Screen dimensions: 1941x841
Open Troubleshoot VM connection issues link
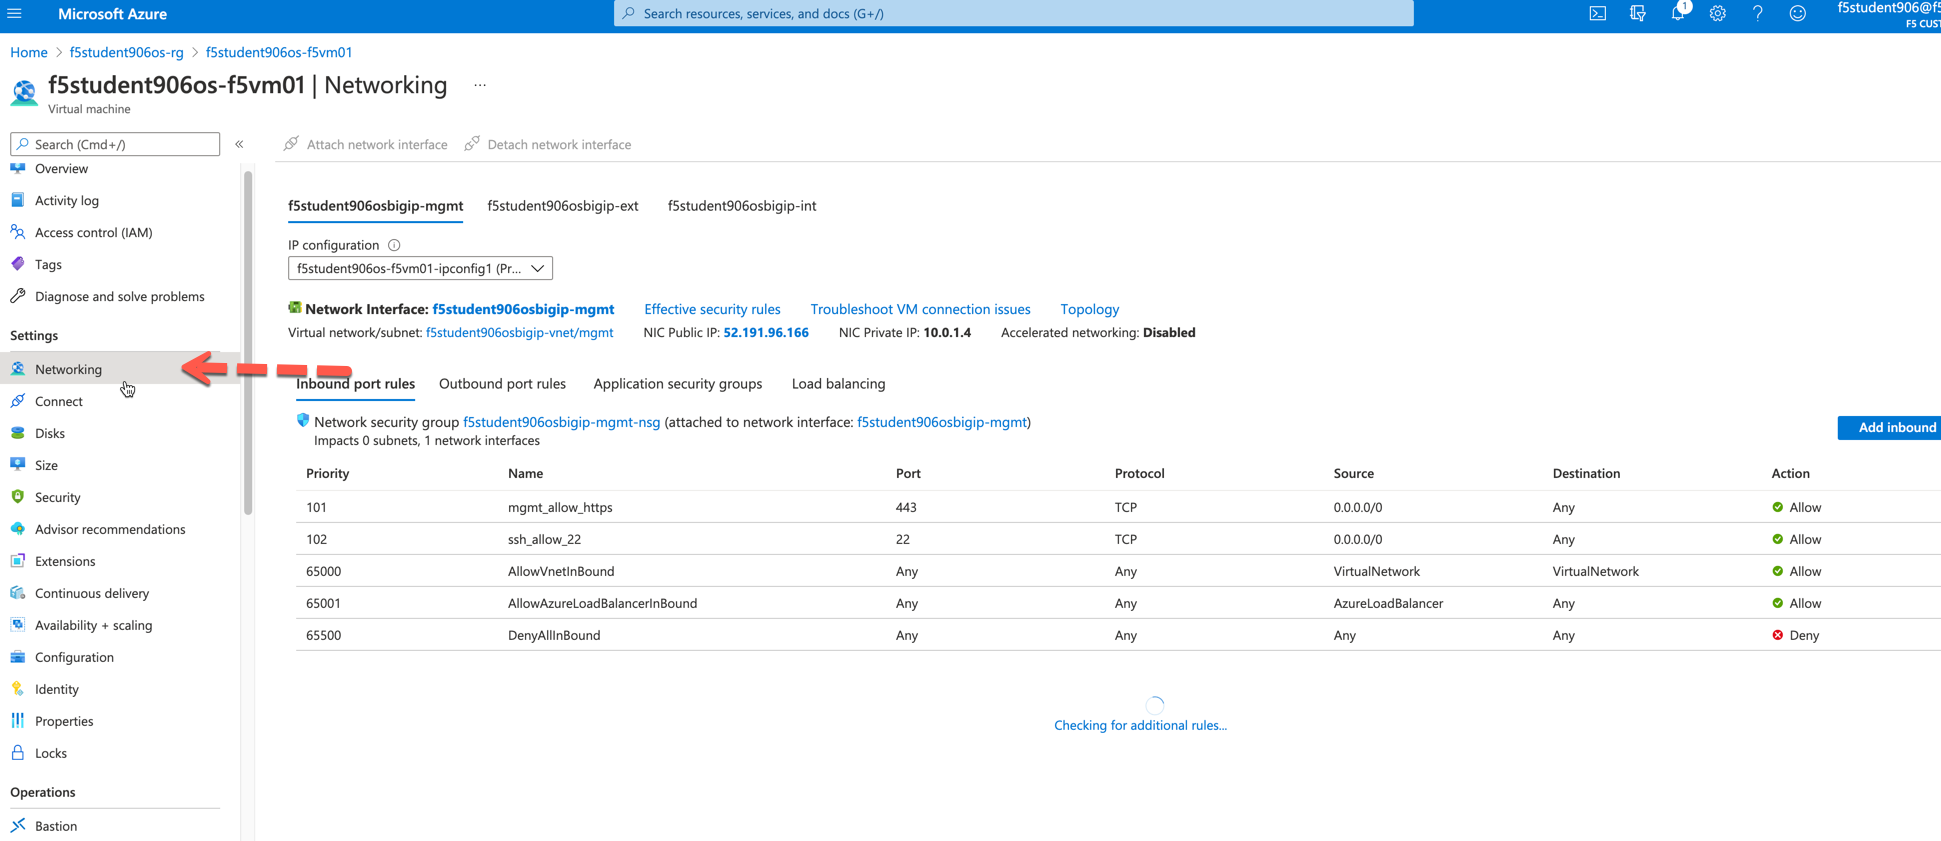click(920, 310)
